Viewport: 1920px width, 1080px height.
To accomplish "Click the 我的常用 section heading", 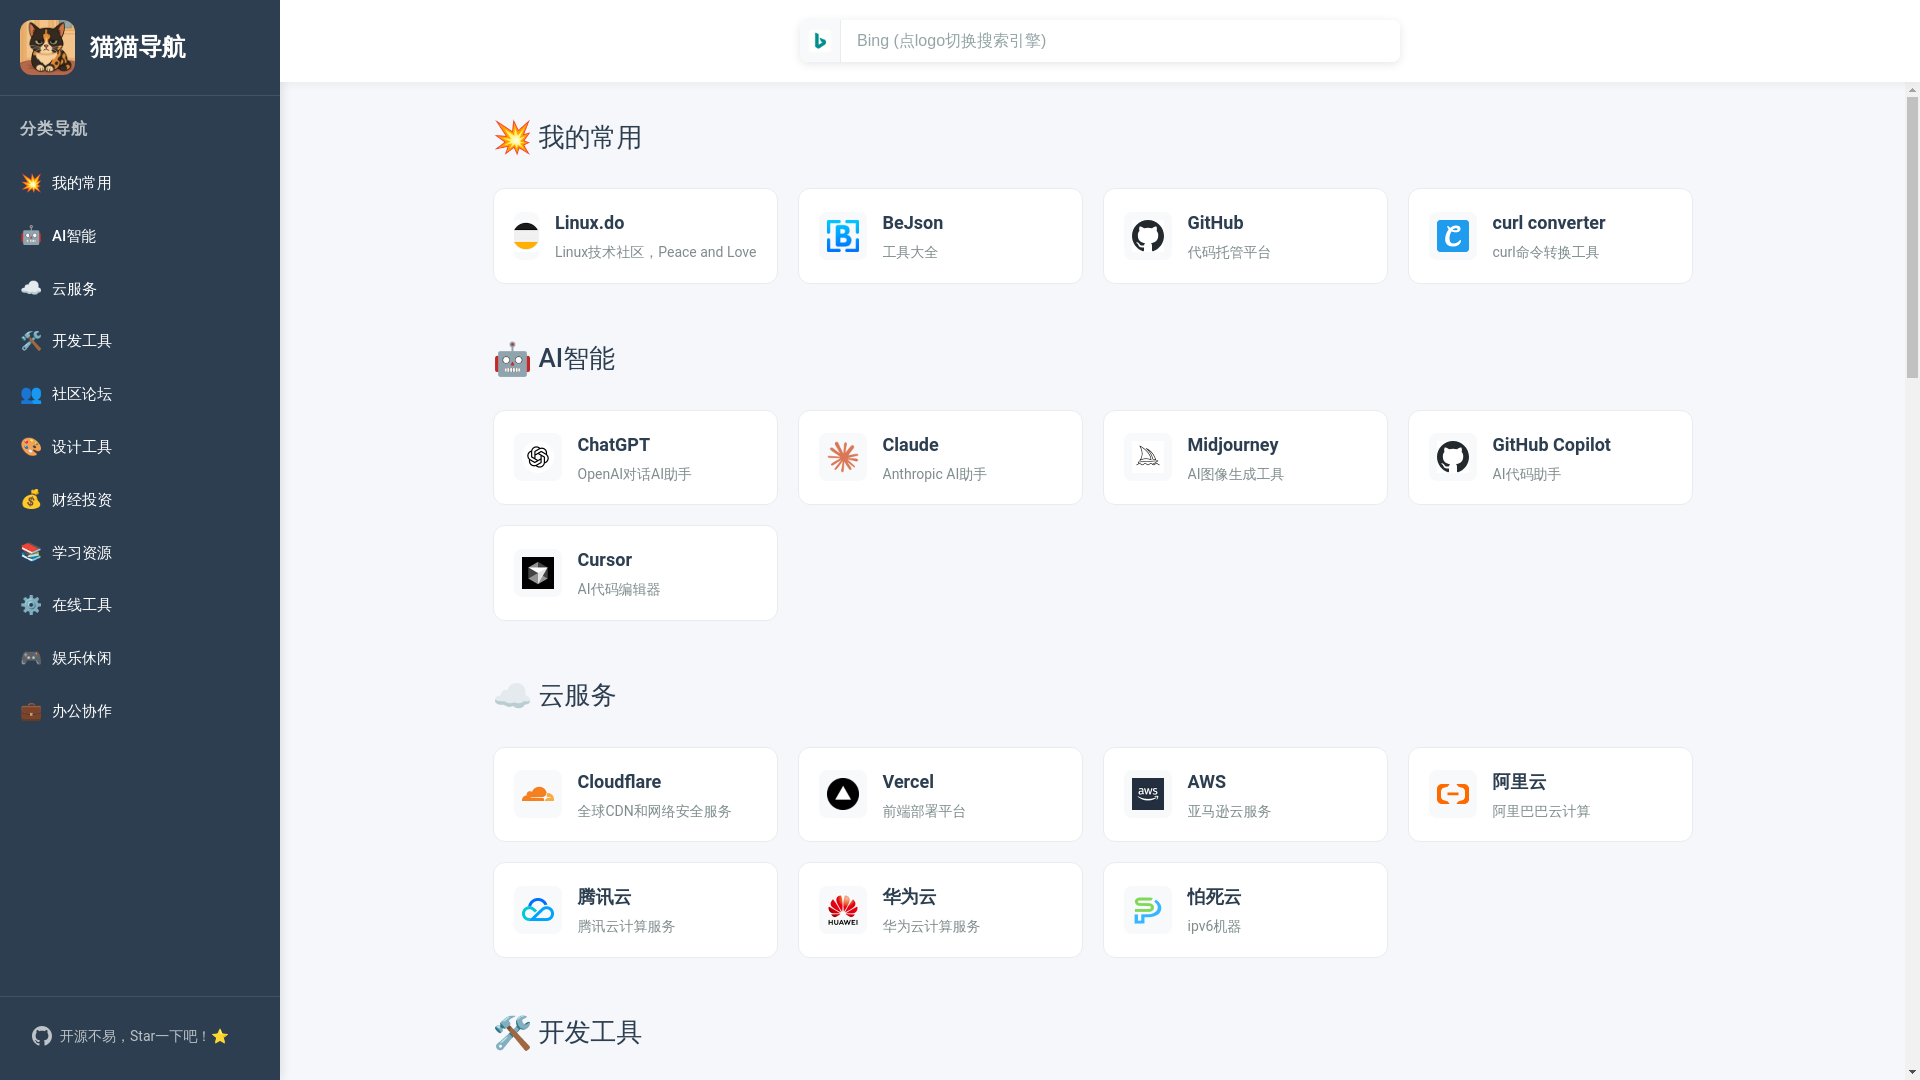I will (568, 137).
